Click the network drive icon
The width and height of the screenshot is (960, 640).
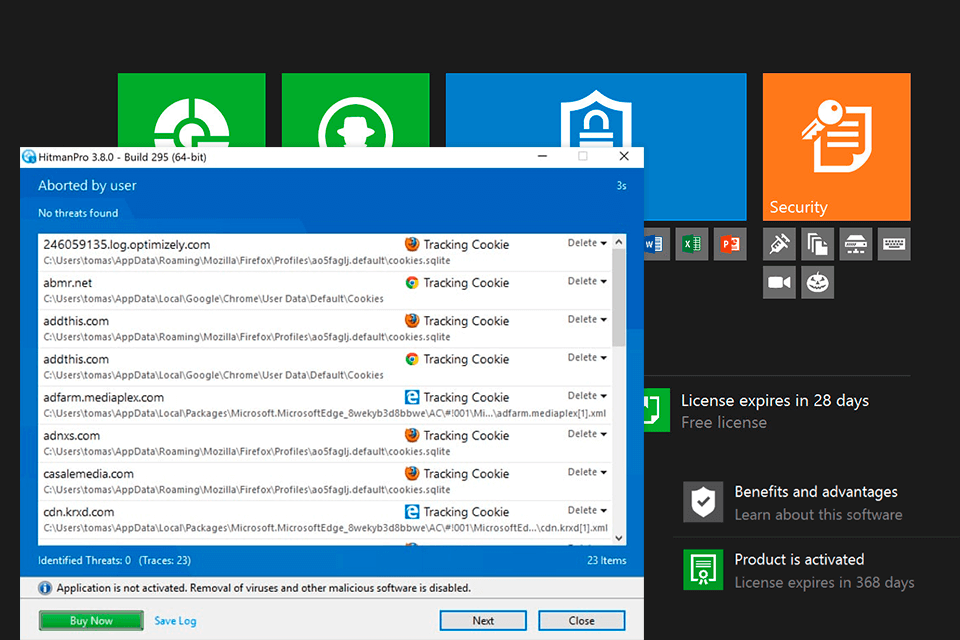(855, 245)
